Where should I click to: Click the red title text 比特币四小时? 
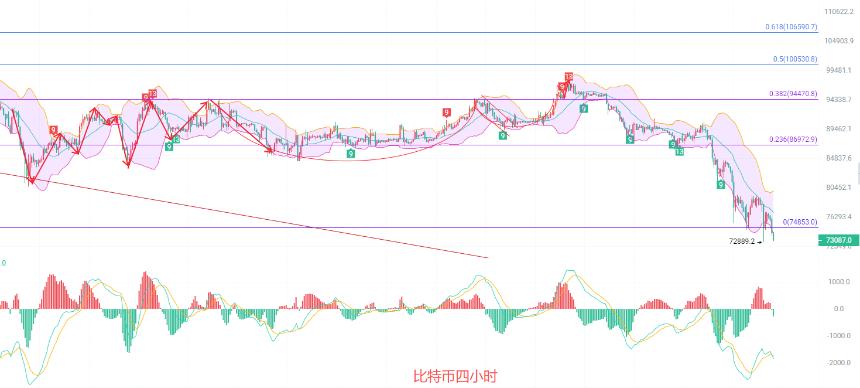coord(455,376)
